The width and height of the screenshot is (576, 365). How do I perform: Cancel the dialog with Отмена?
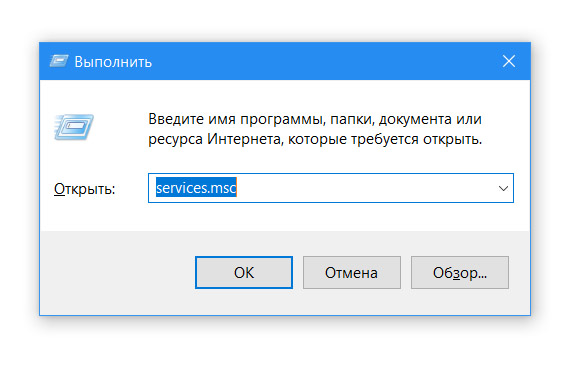pos(352,272)
